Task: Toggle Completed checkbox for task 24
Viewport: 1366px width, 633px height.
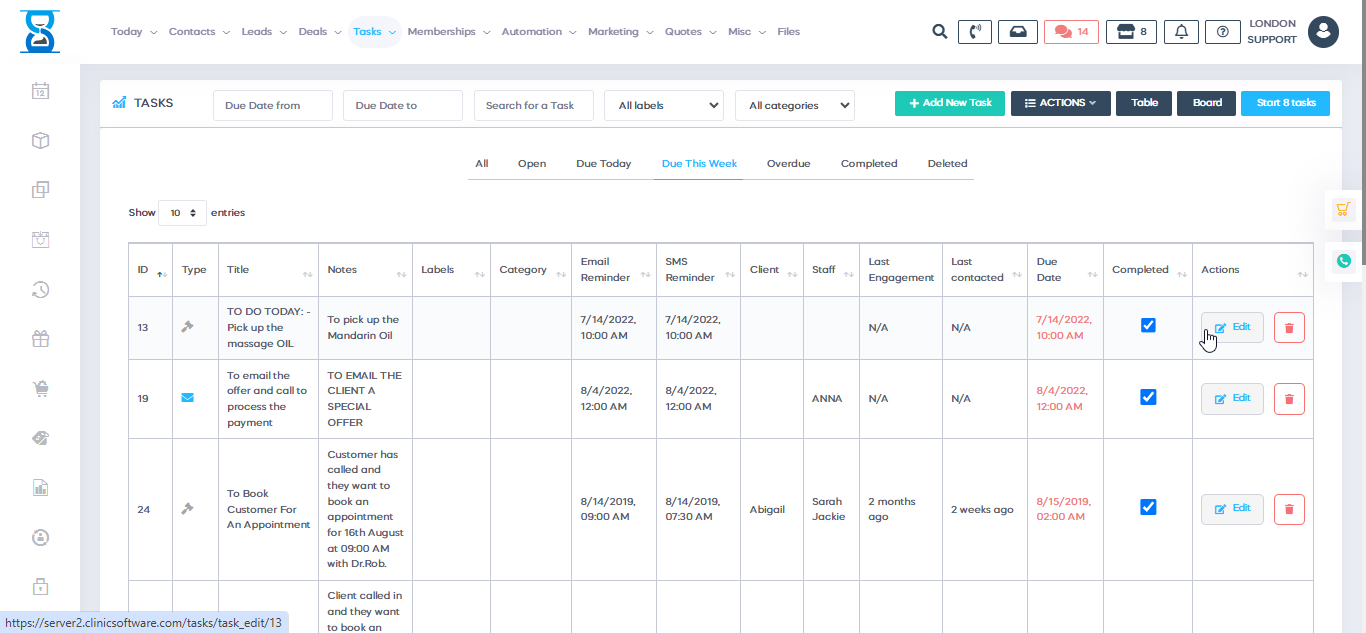Action: click(1148, 507)
